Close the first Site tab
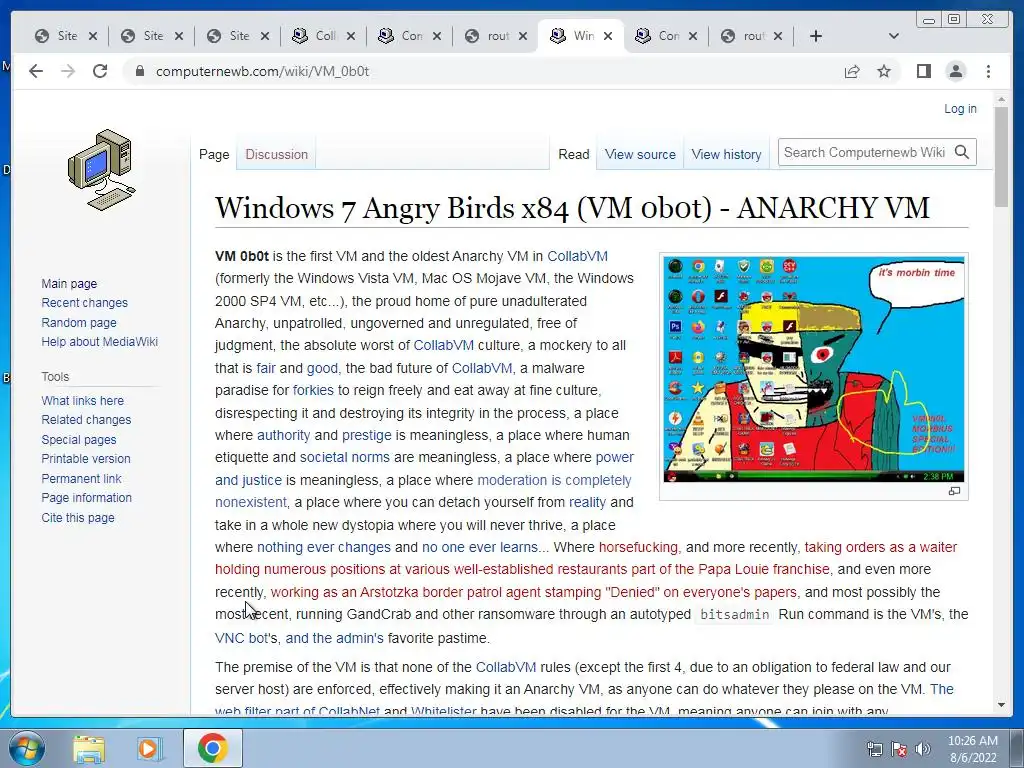 pos(93,36)
